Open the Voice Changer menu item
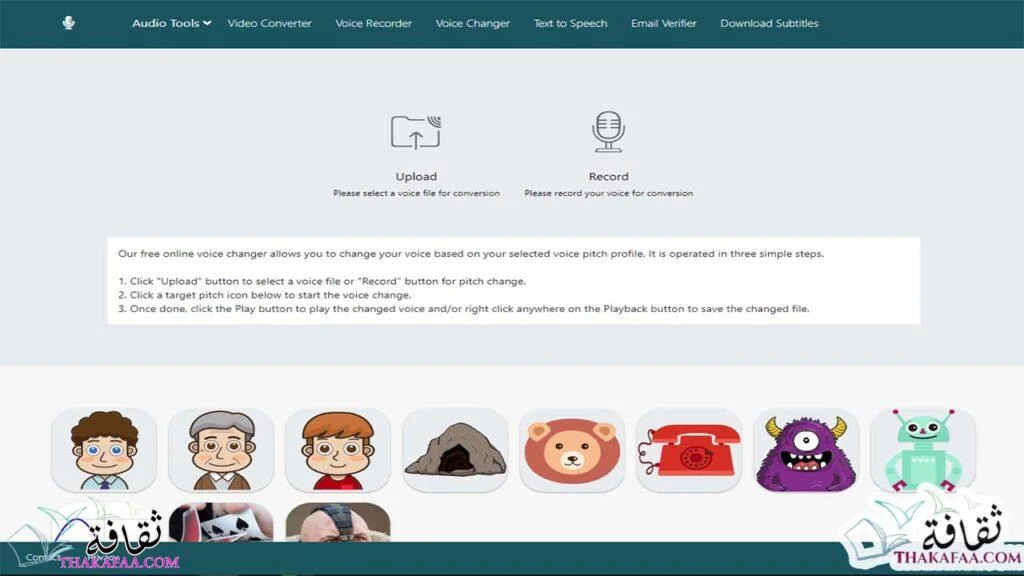 click(473, 23)
